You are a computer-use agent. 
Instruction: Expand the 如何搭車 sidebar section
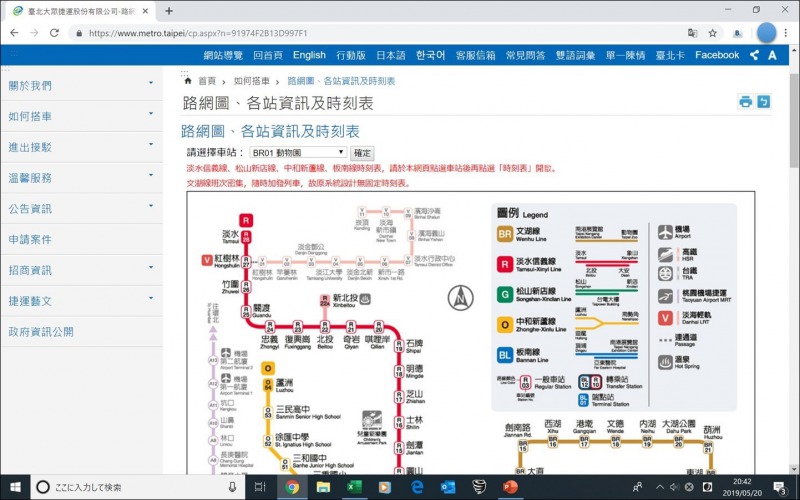coord(80,116)
